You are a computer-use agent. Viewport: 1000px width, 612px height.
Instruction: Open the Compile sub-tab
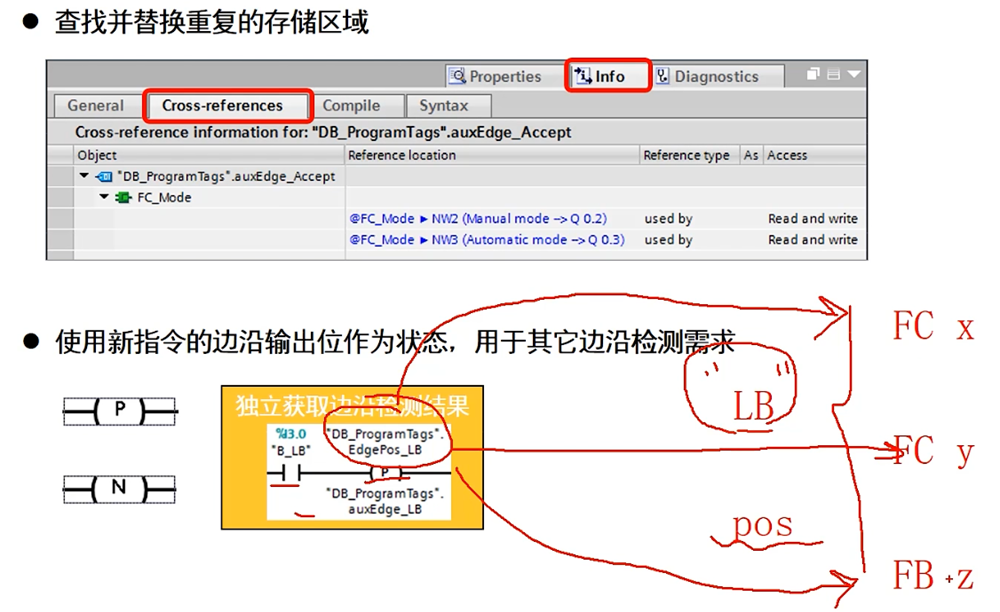click(351, 105)
